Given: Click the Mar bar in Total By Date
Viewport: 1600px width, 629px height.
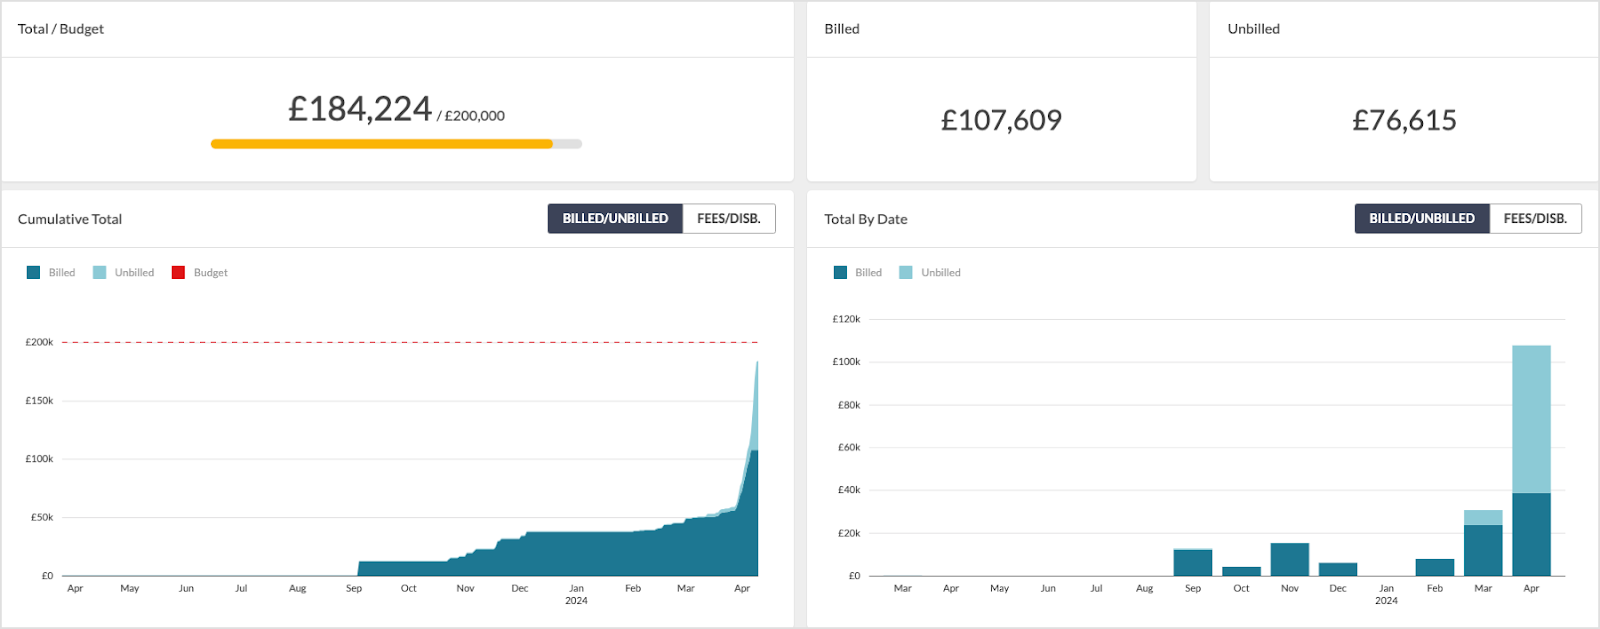Looking at the screenshot, I should pos(1483,543).
